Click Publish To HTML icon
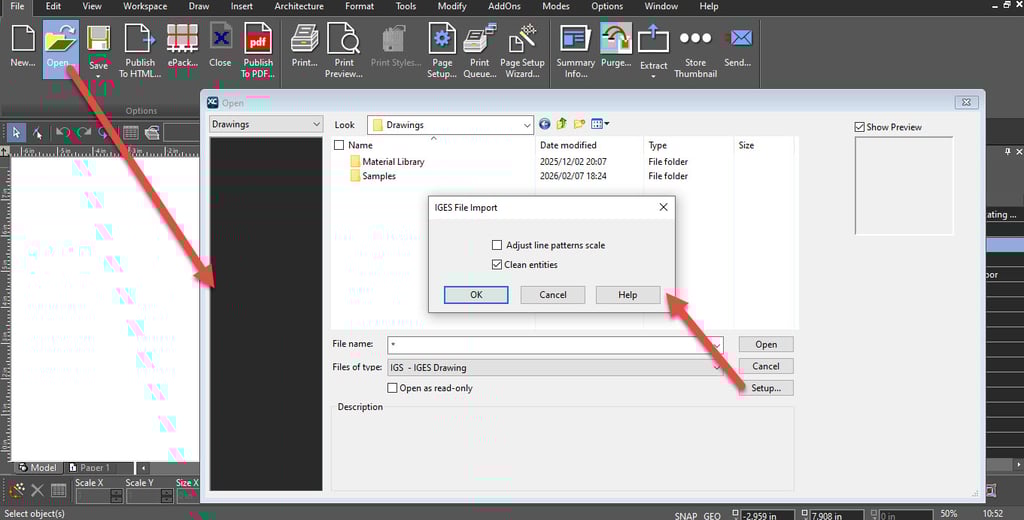 click(x=140, y=38)
